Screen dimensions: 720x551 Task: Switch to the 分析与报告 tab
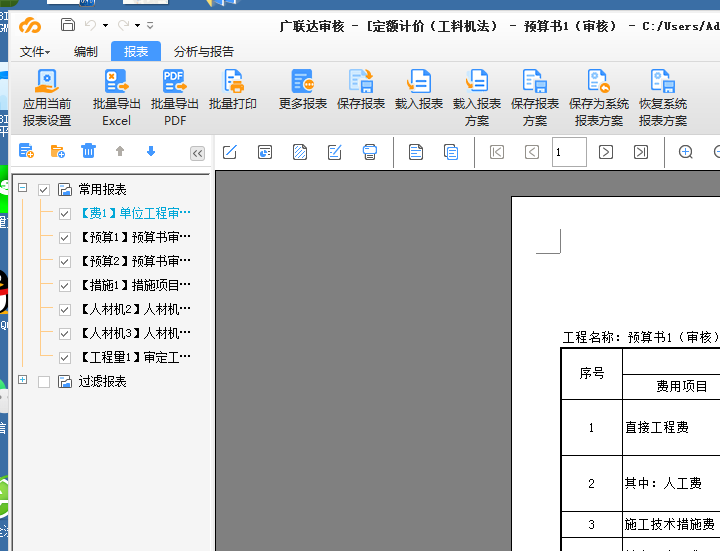tap(204, 52)
